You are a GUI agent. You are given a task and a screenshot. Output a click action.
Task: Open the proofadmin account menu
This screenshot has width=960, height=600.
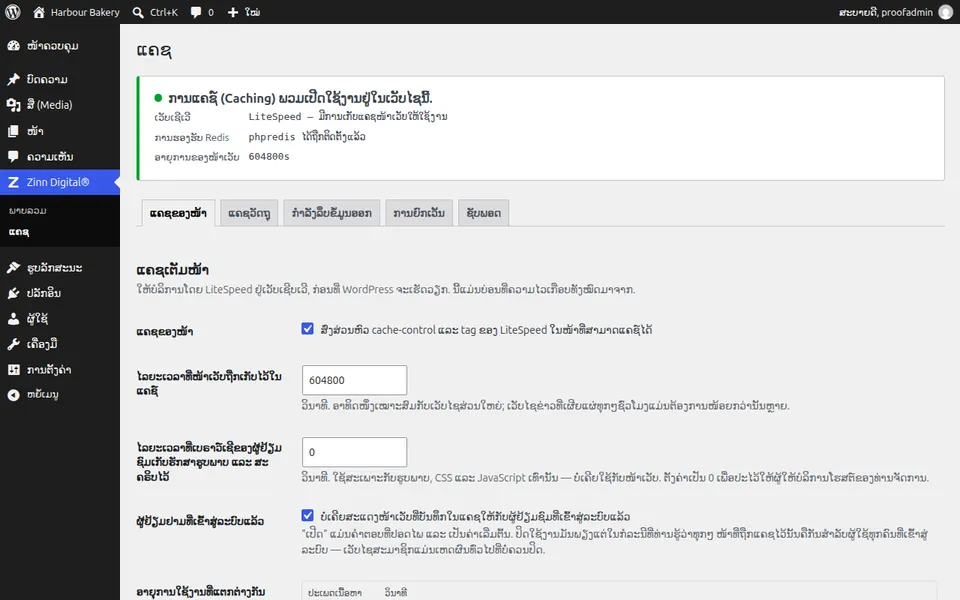896,12
